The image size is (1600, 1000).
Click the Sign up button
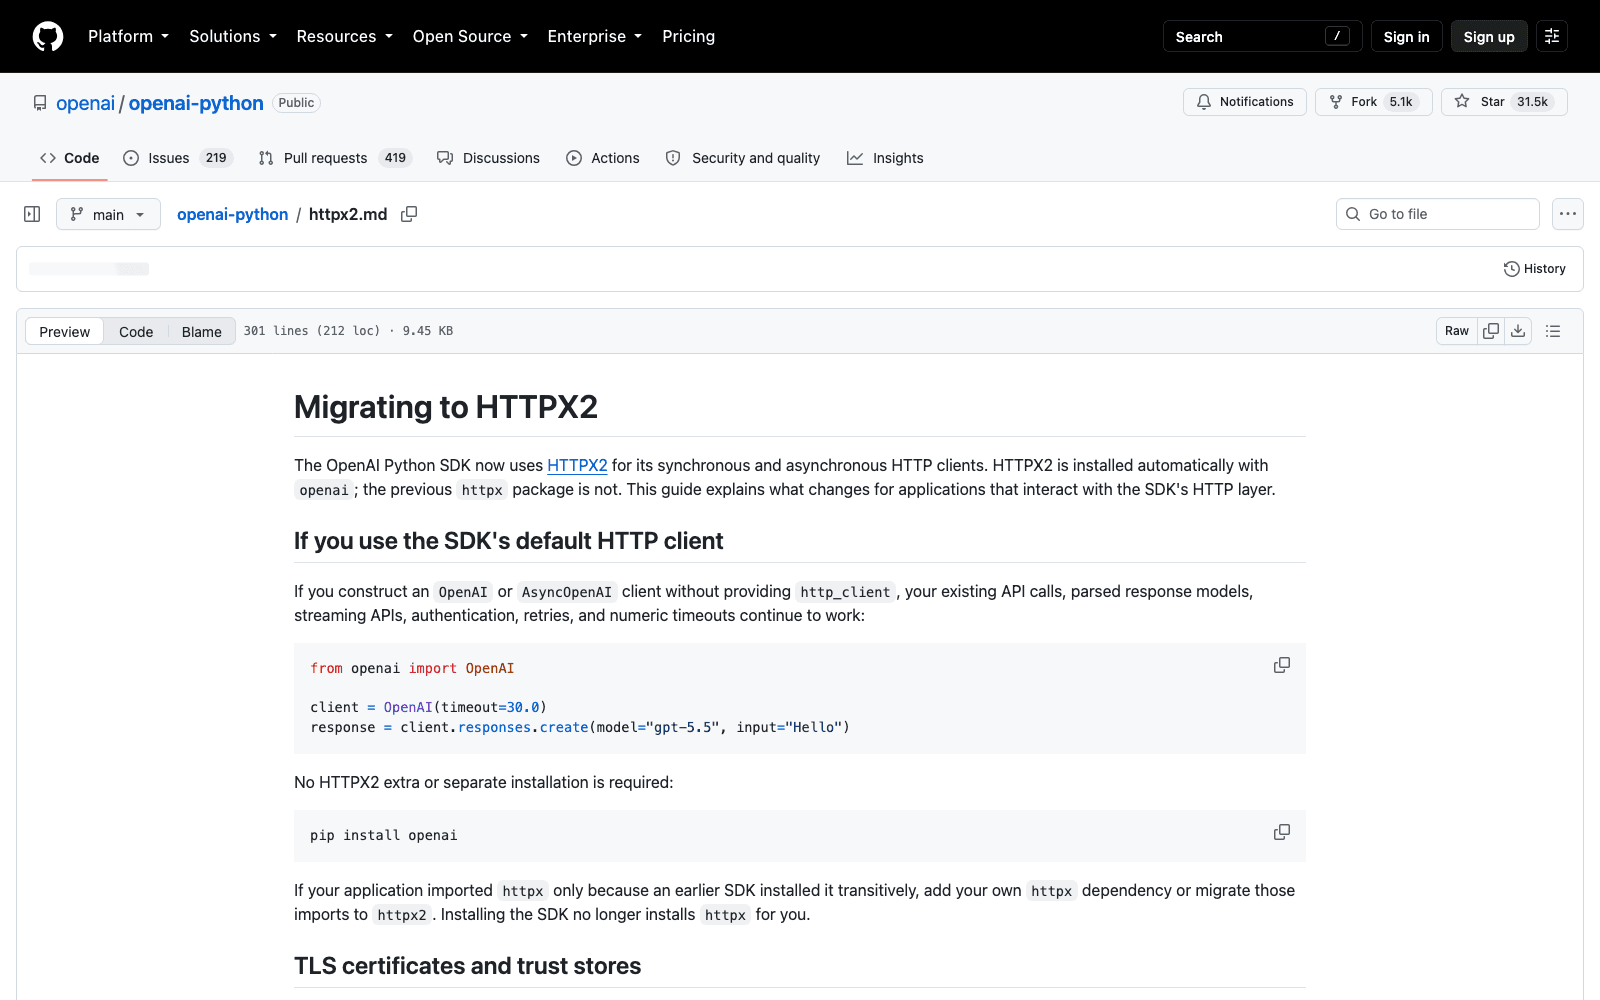pyautogui.click(x=1489, y=36)
